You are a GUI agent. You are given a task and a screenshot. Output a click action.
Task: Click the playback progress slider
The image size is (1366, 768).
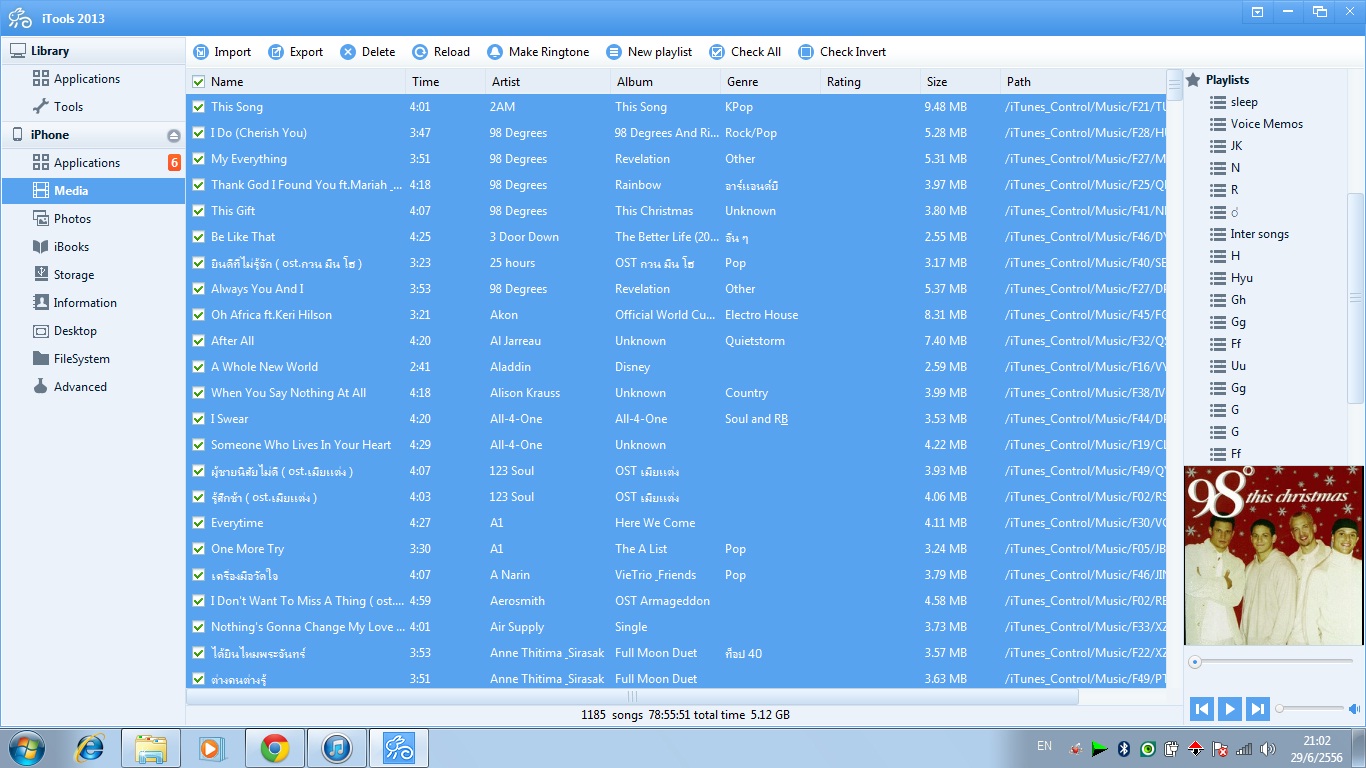(1272, 662)
